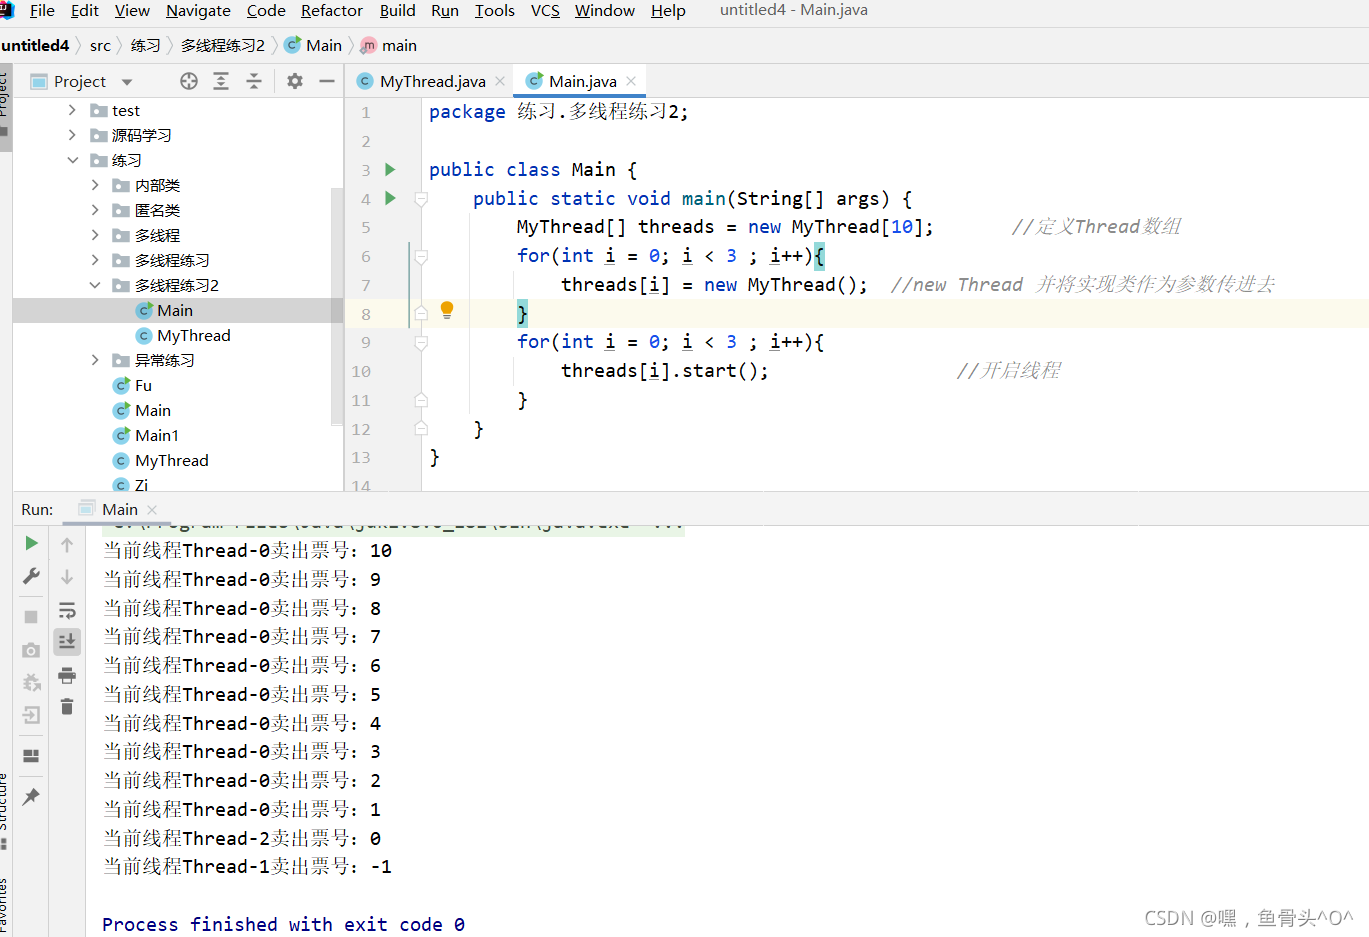Viewport: 1369px width, 937px height.
Task: Click the Exit icon in Run toolbar
Action: point(31,715)
